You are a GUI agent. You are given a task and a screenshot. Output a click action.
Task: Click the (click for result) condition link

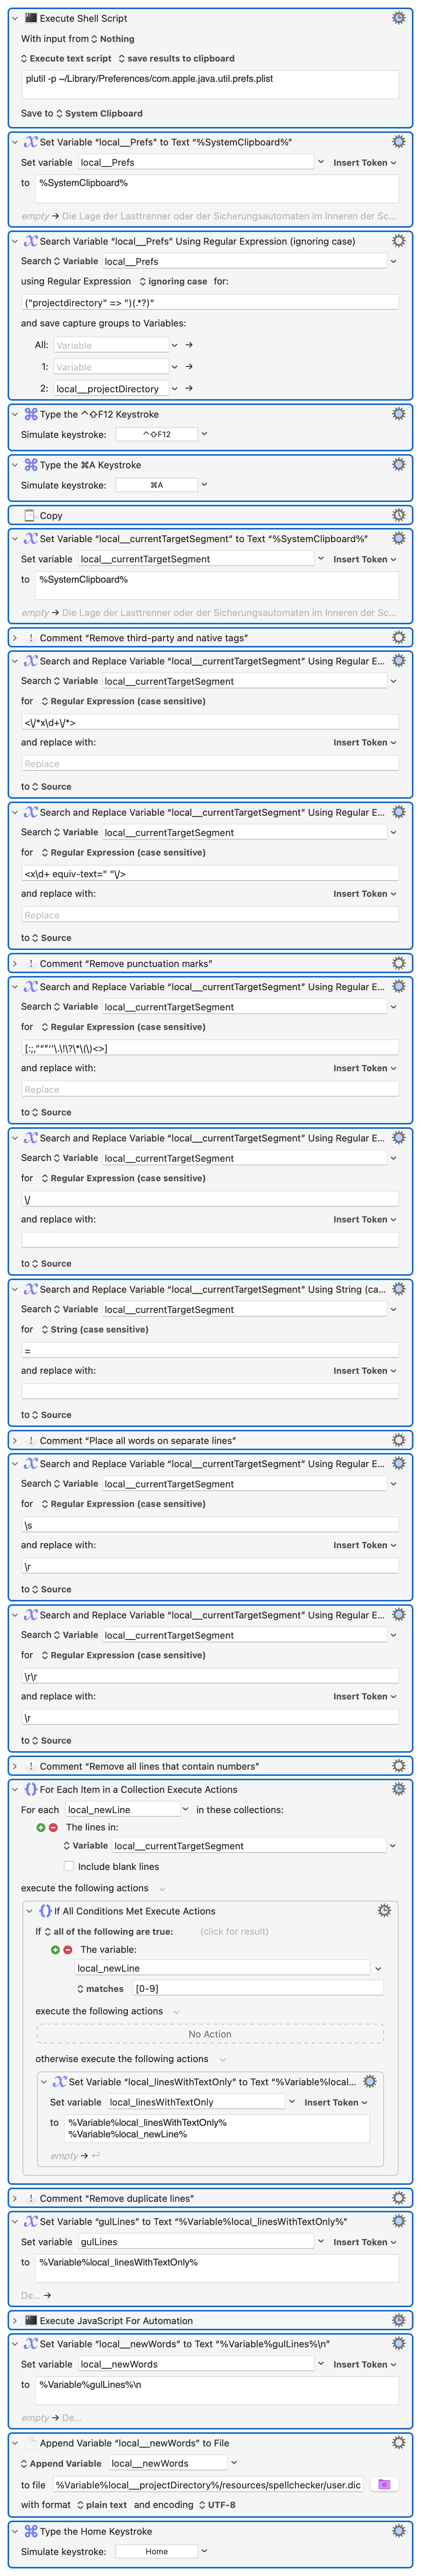[x=234, y=1931]
